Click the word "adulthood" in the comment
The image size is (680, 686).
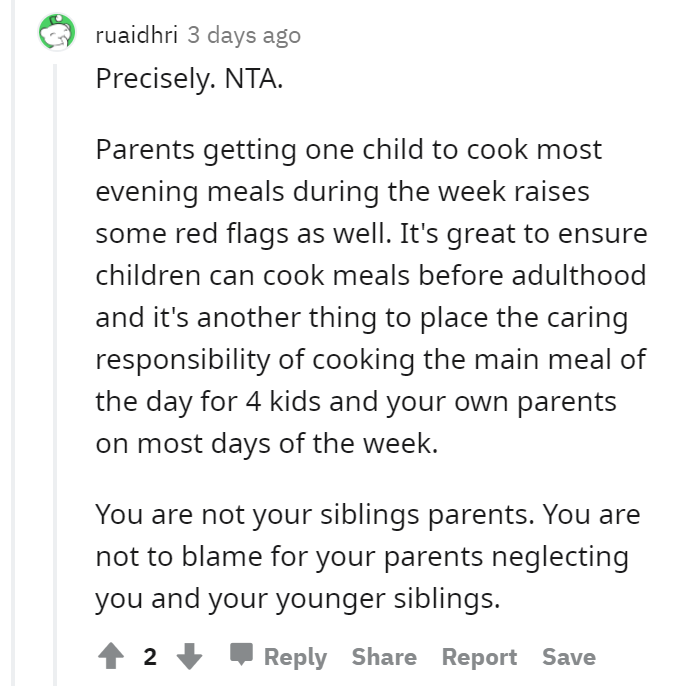579,275
